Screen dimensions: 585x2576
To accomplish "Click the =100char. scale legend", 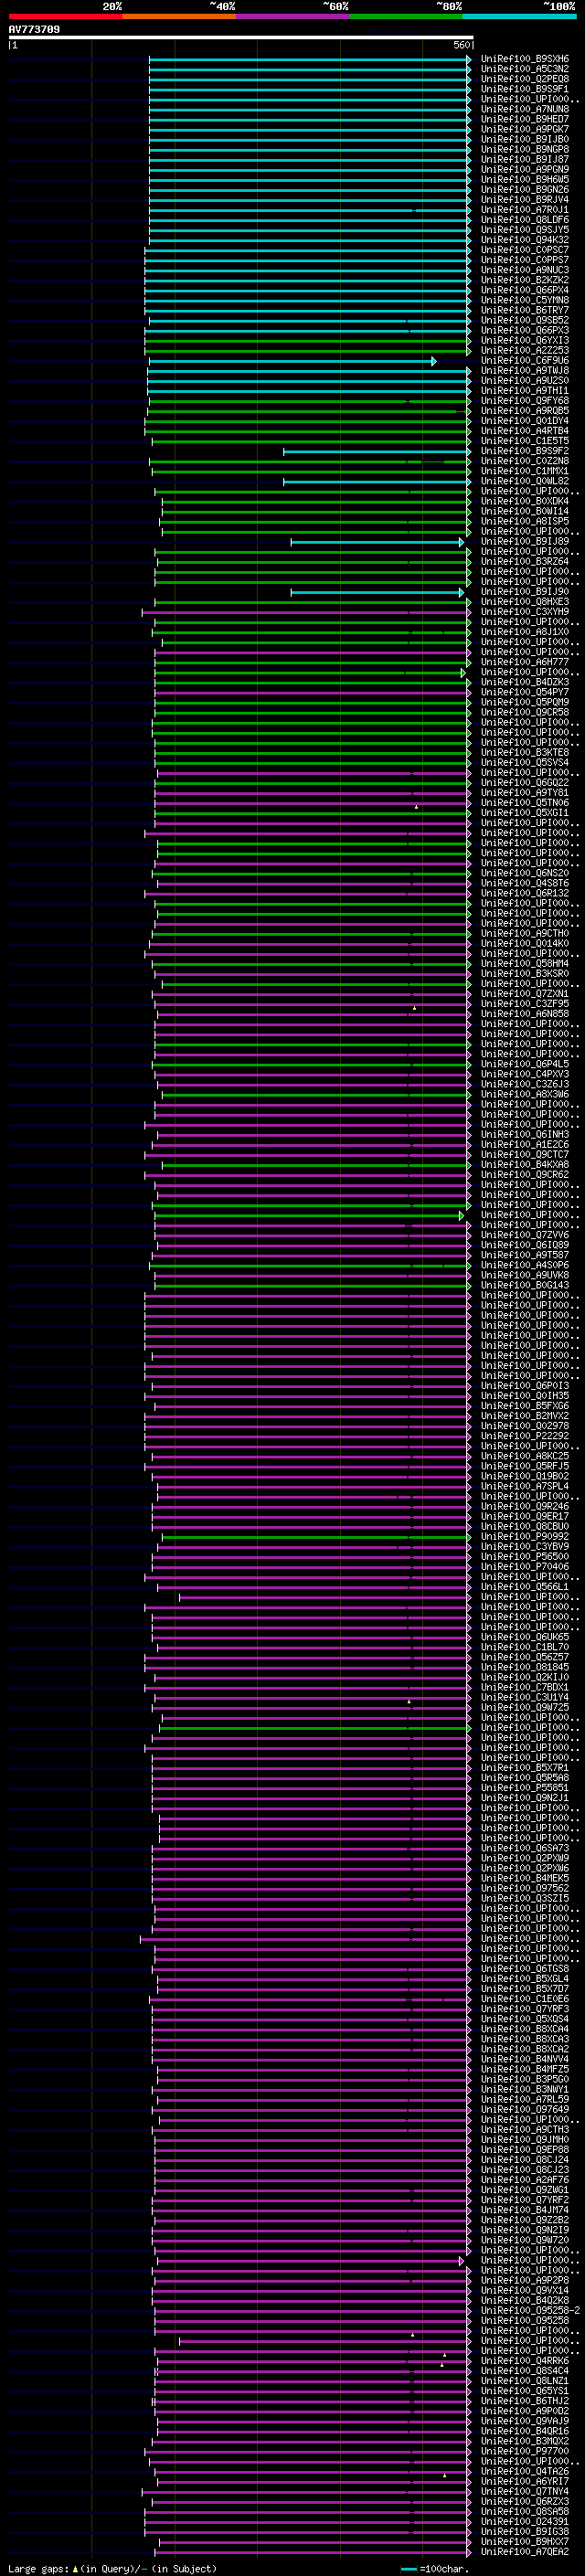I will 434,2568.
